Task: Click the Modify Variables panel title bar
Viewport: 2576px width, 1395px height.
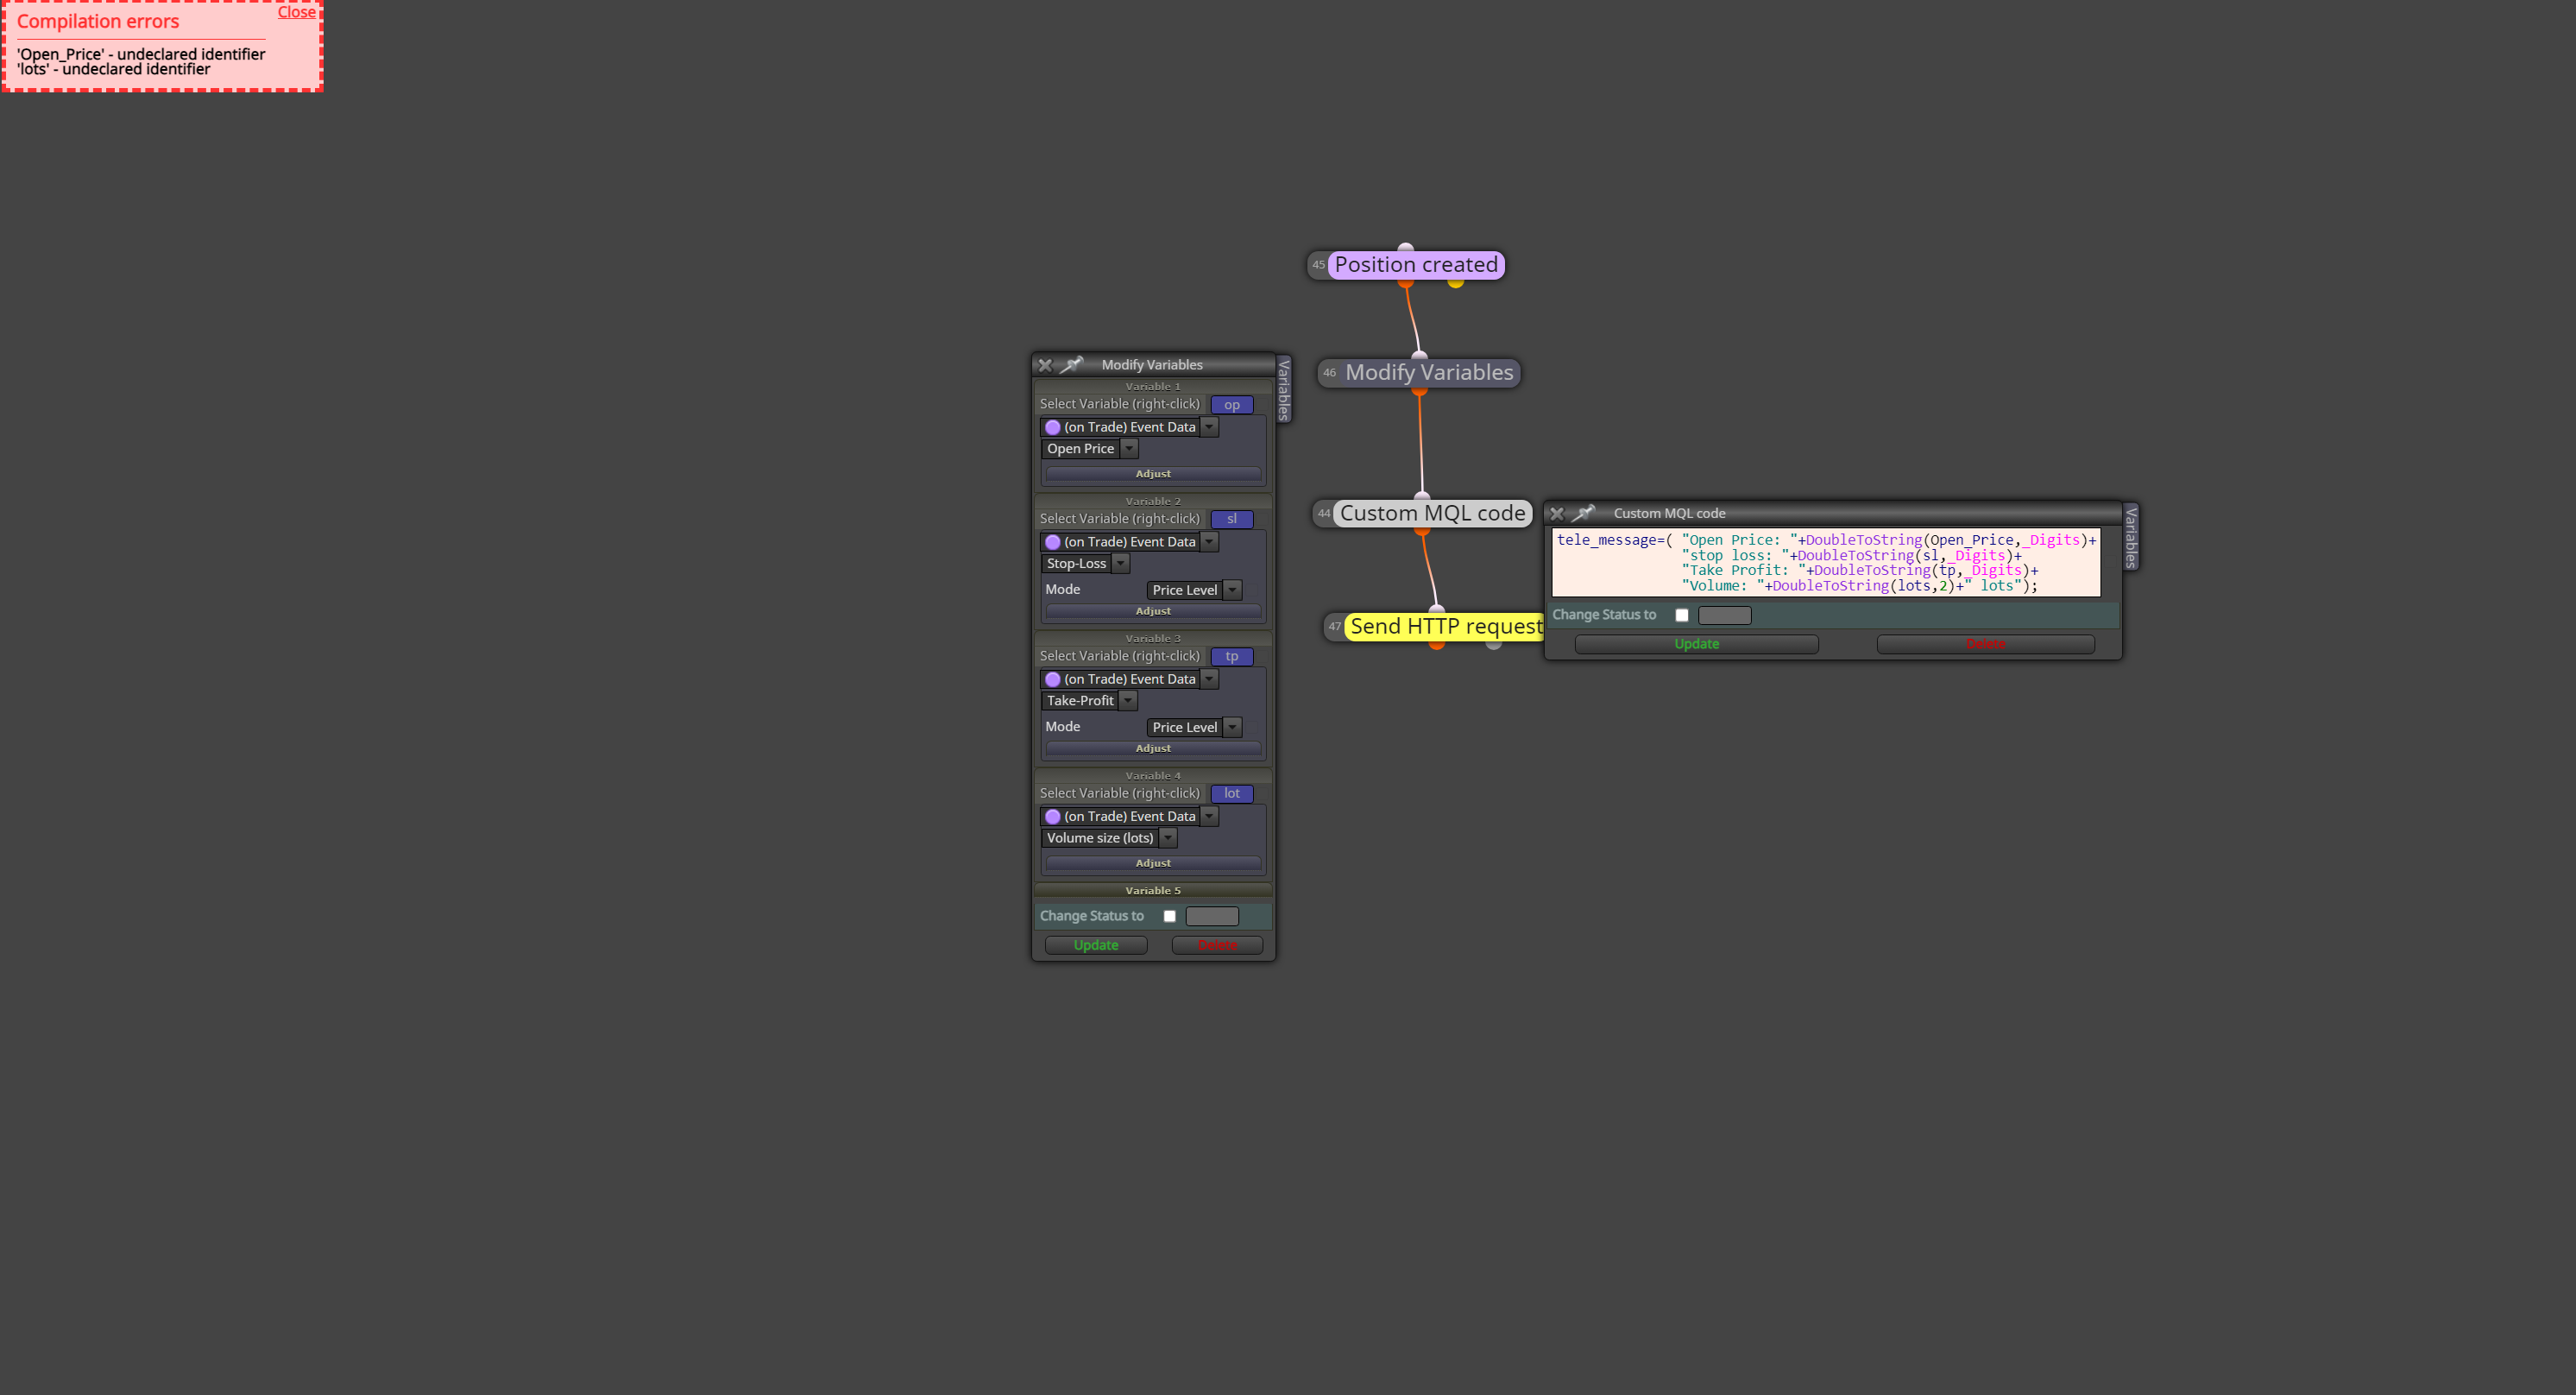Action: [x=1153, y=365]
